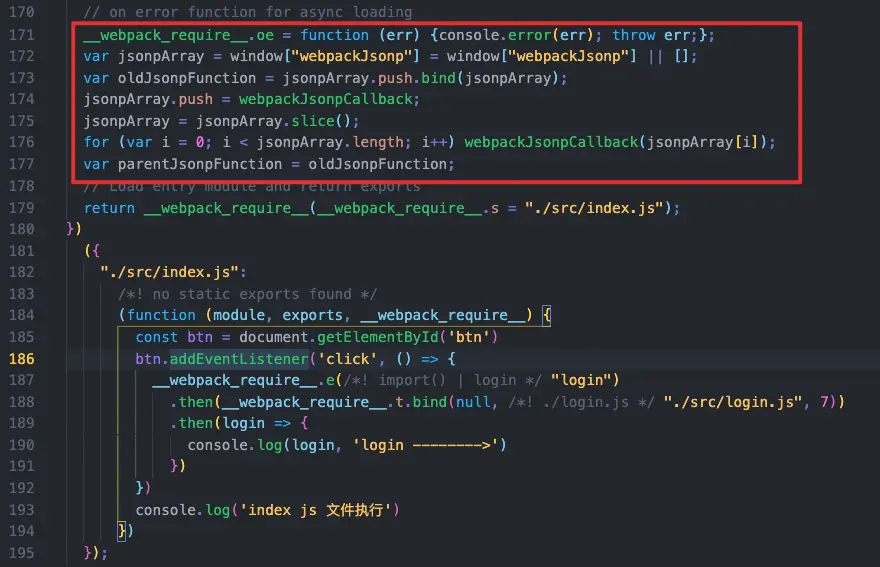Click the 'login -------->' string on line 190
Image resolution: width=880 pixels, height=567 pixels.
click(x=425, y=445)
